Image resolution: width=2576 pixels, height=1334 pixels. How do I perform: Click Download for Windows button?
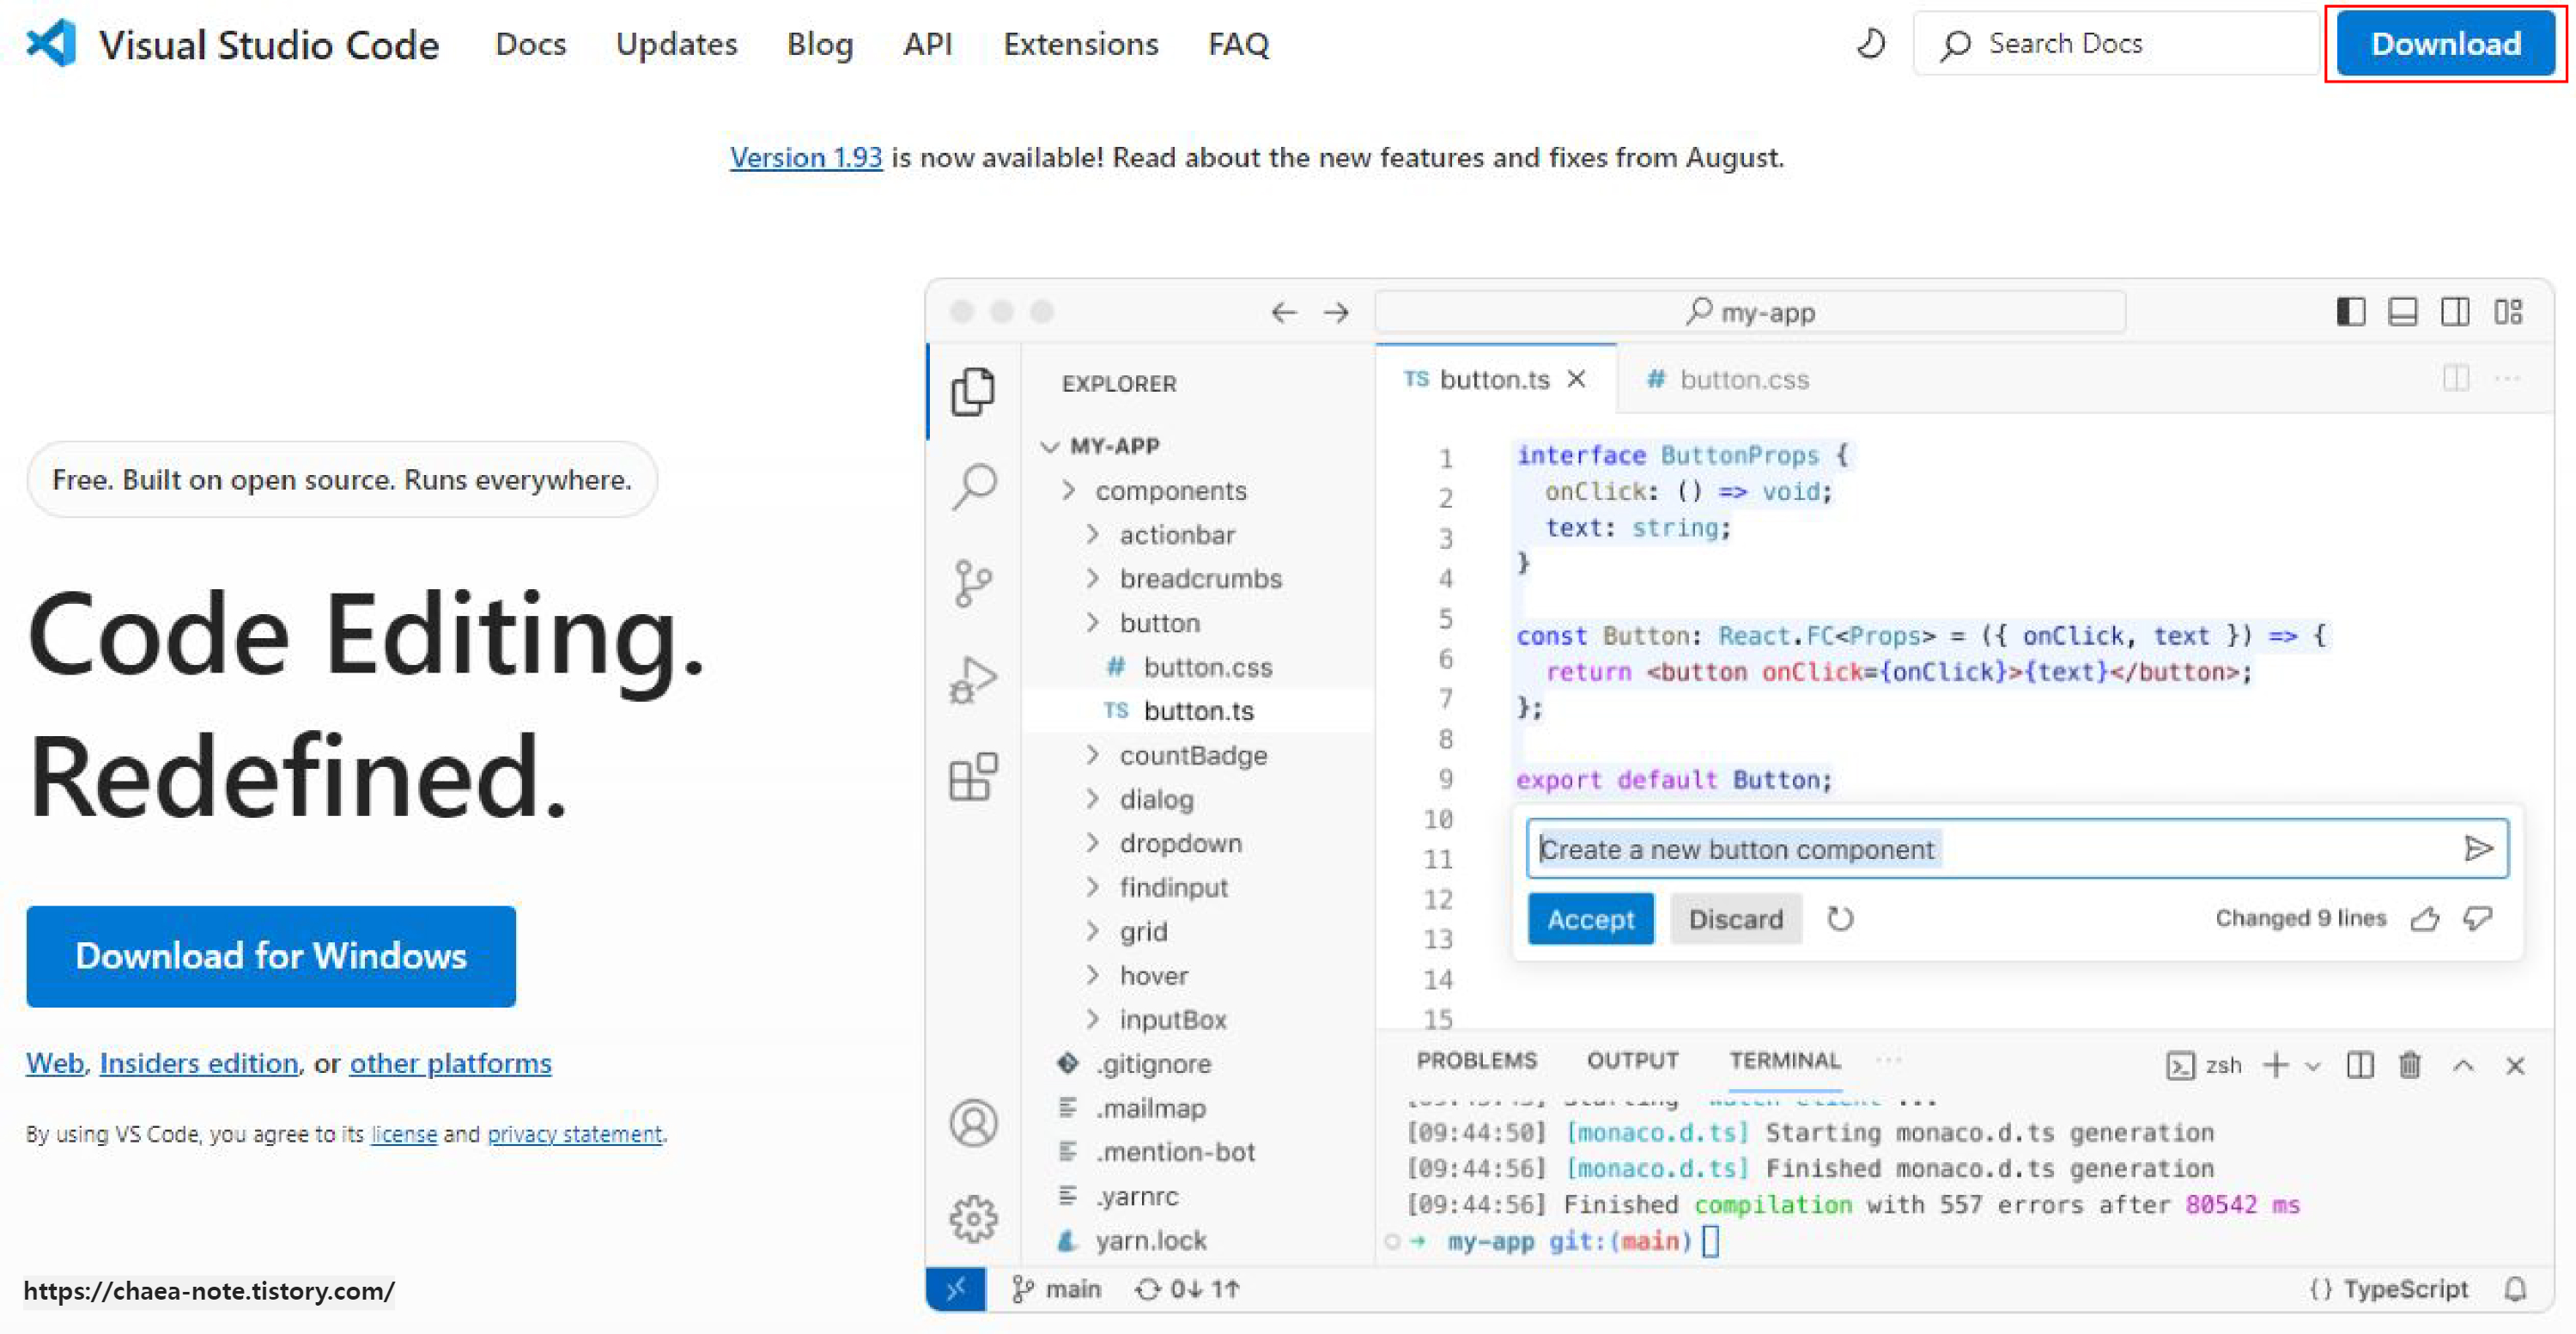271,956
